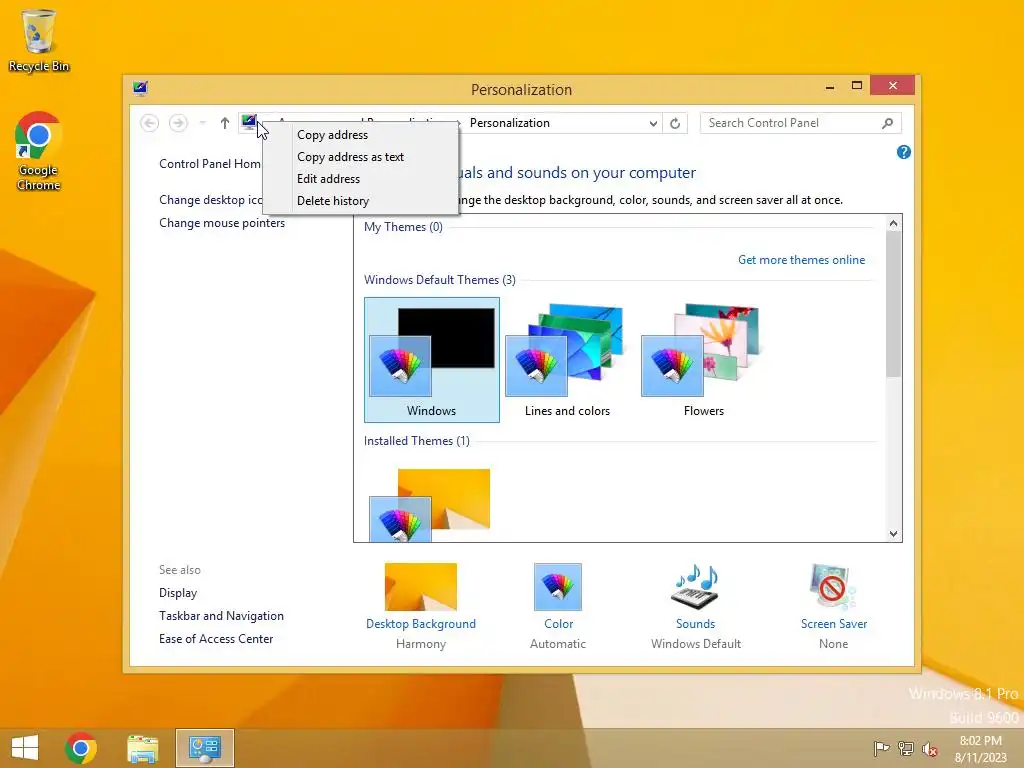1024x768 pixels.
Task: Open Desktop Background settings icon
Action: pos(421,586)
